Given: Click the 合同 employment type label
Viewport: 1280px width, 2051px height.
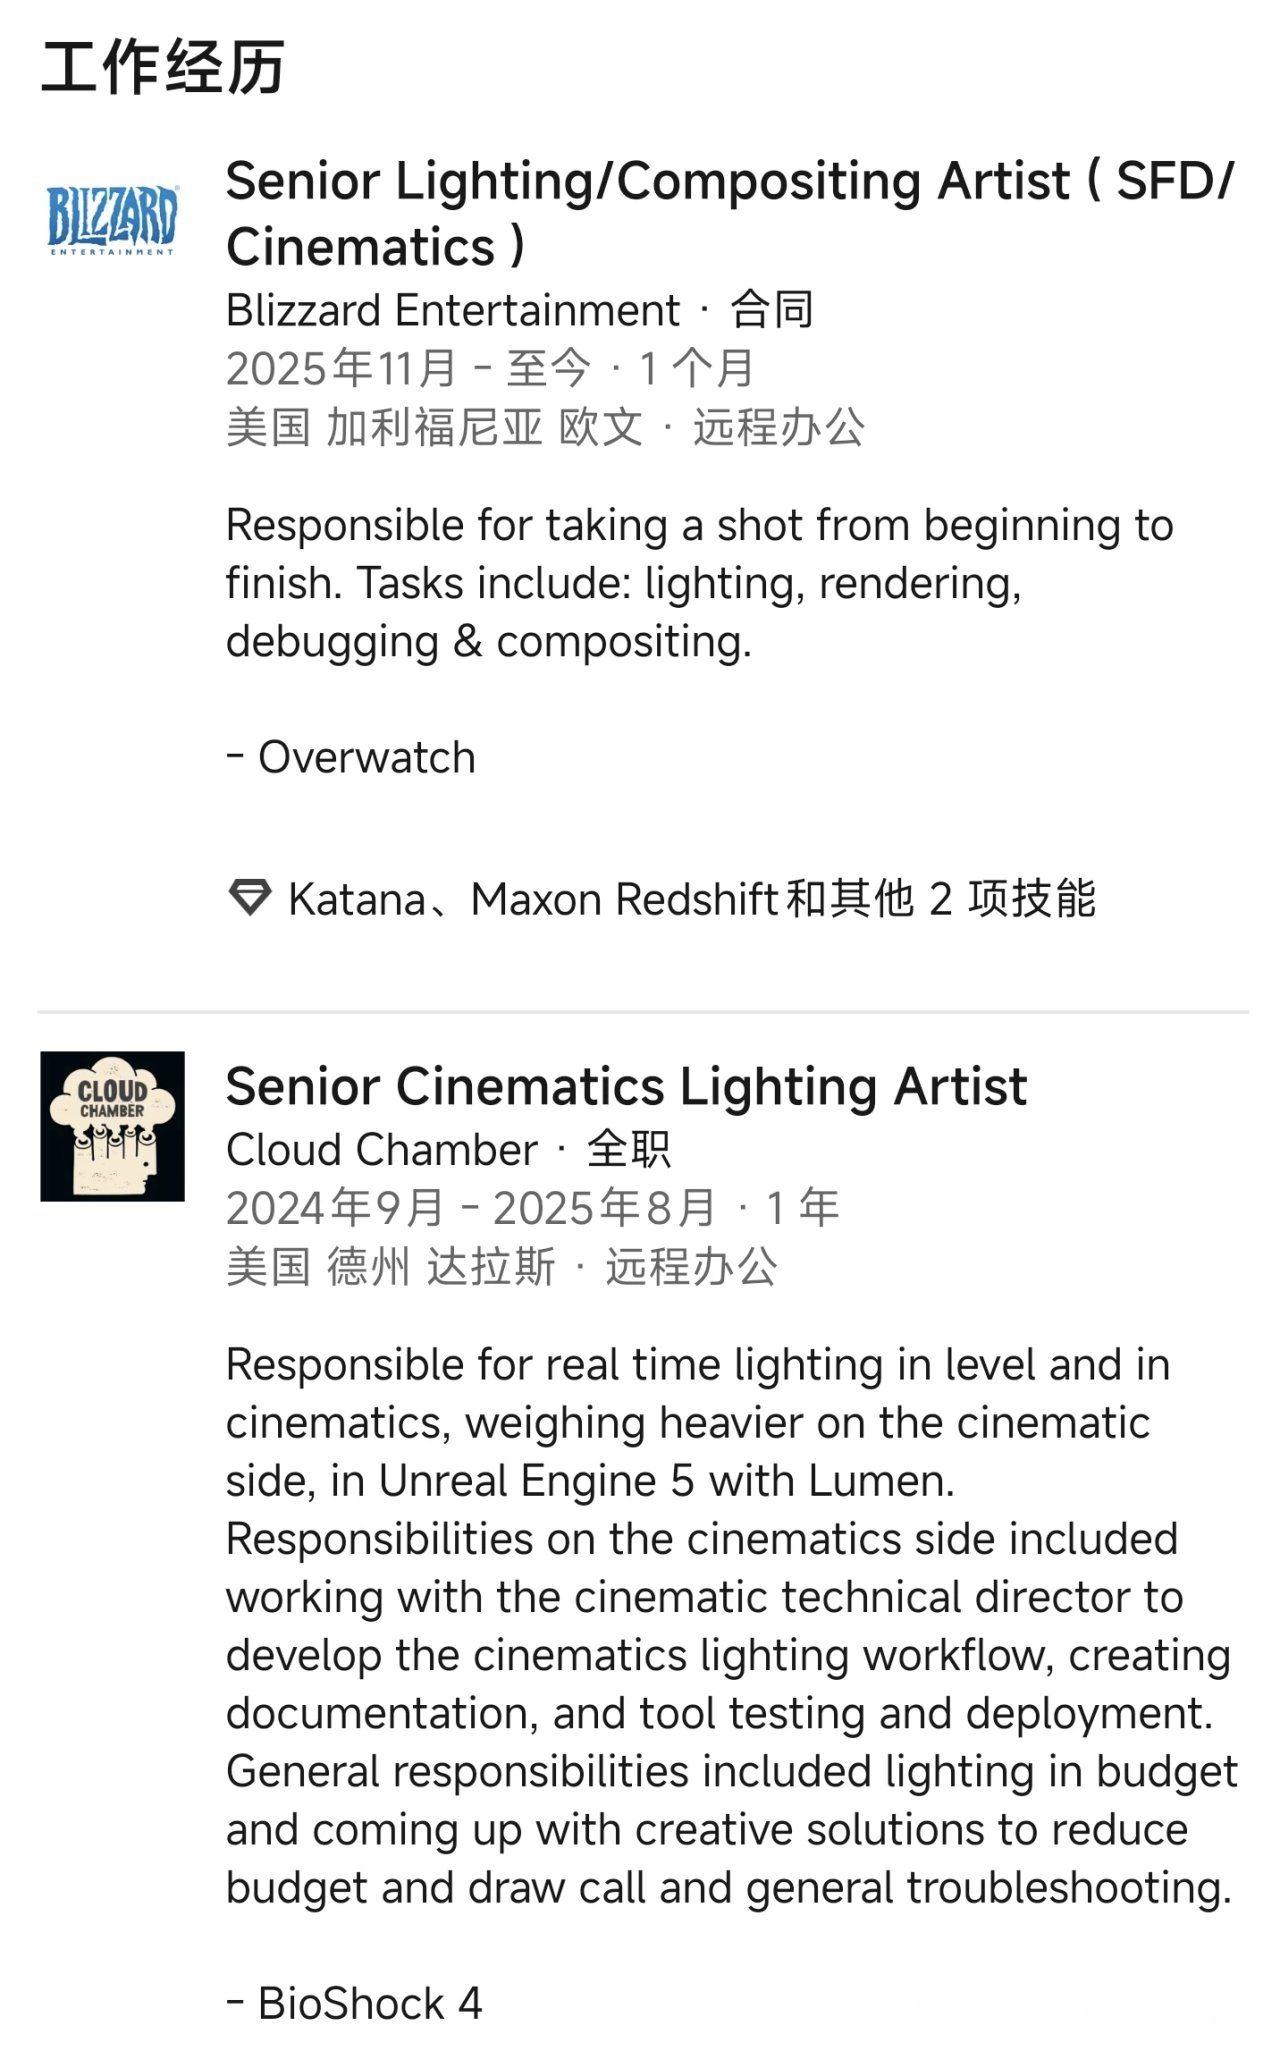Looking at the screenshot, I should click(x=772, y=310).
